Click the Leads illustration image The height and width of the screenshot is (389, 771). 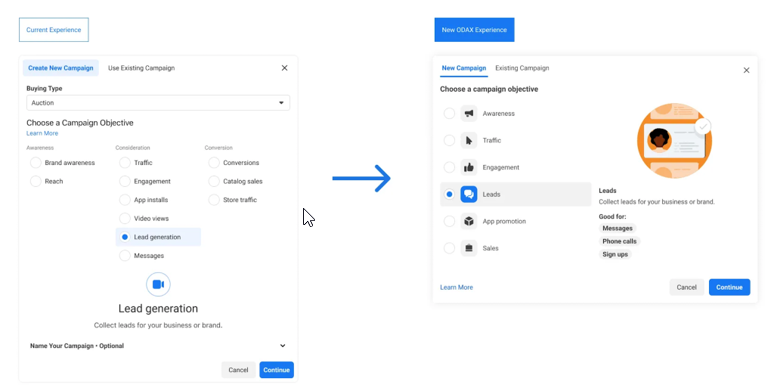coord(674,141)
